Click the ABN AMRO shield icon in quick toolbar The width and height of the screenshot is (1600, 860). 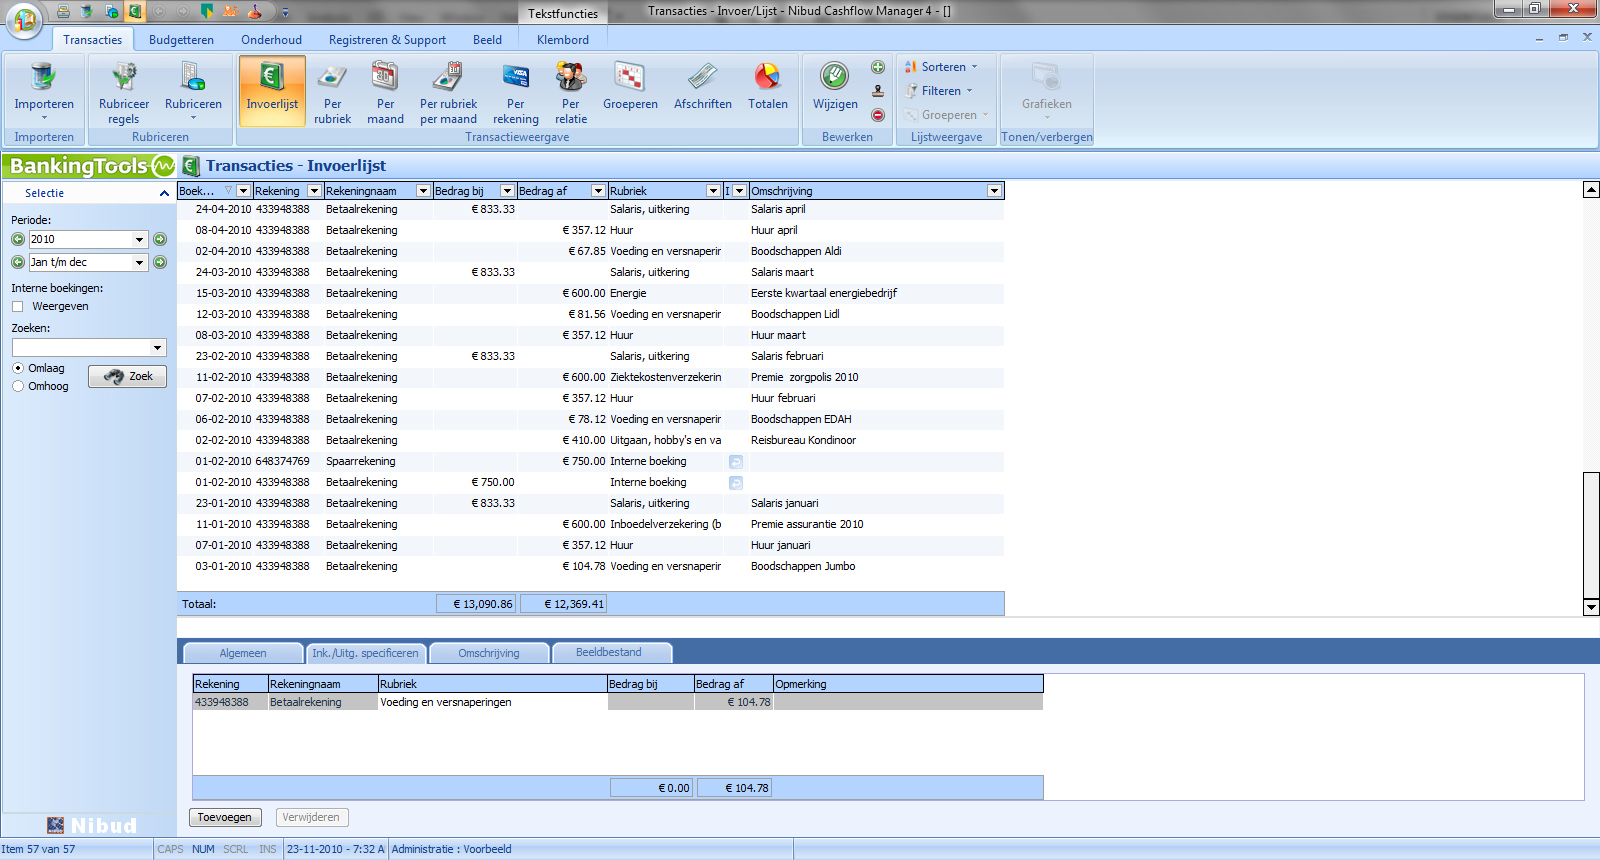(x=207, y=11)
